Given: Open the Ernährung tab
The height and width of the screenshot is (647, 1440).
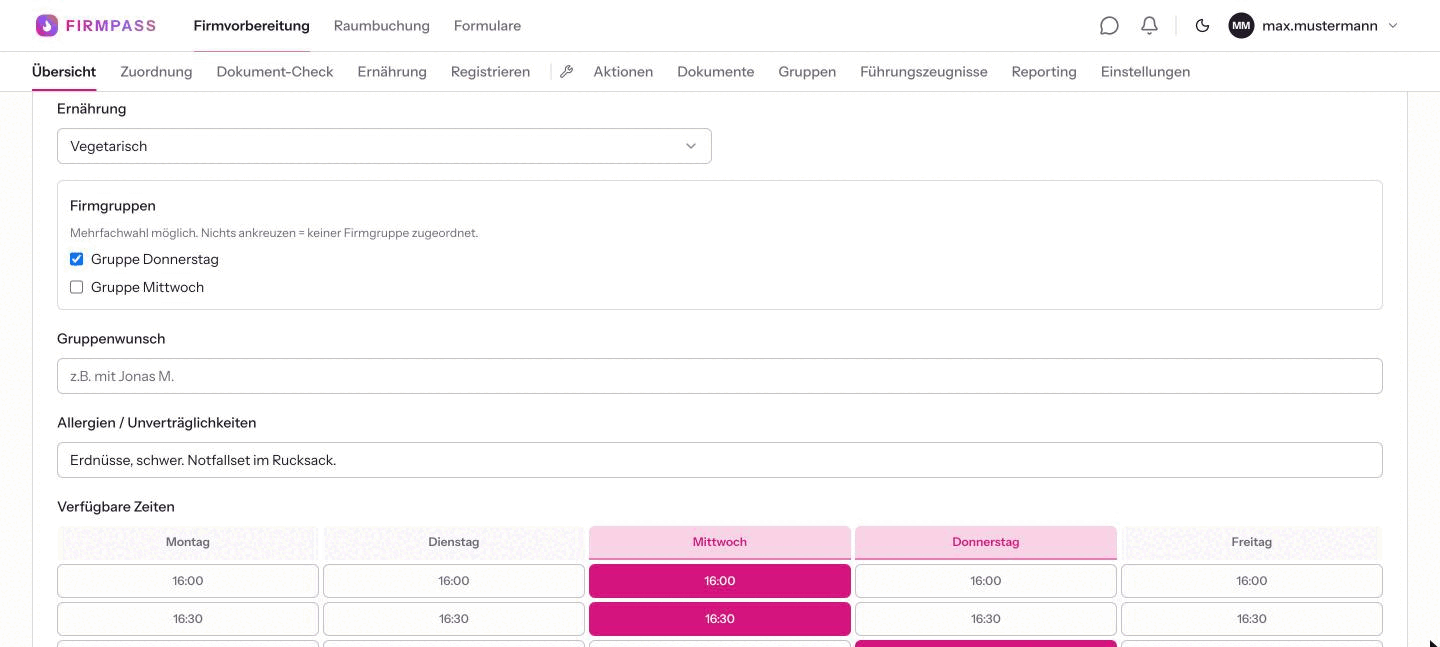Looking at the screenshot, I should pyautogui.click(x=392, y=72).
